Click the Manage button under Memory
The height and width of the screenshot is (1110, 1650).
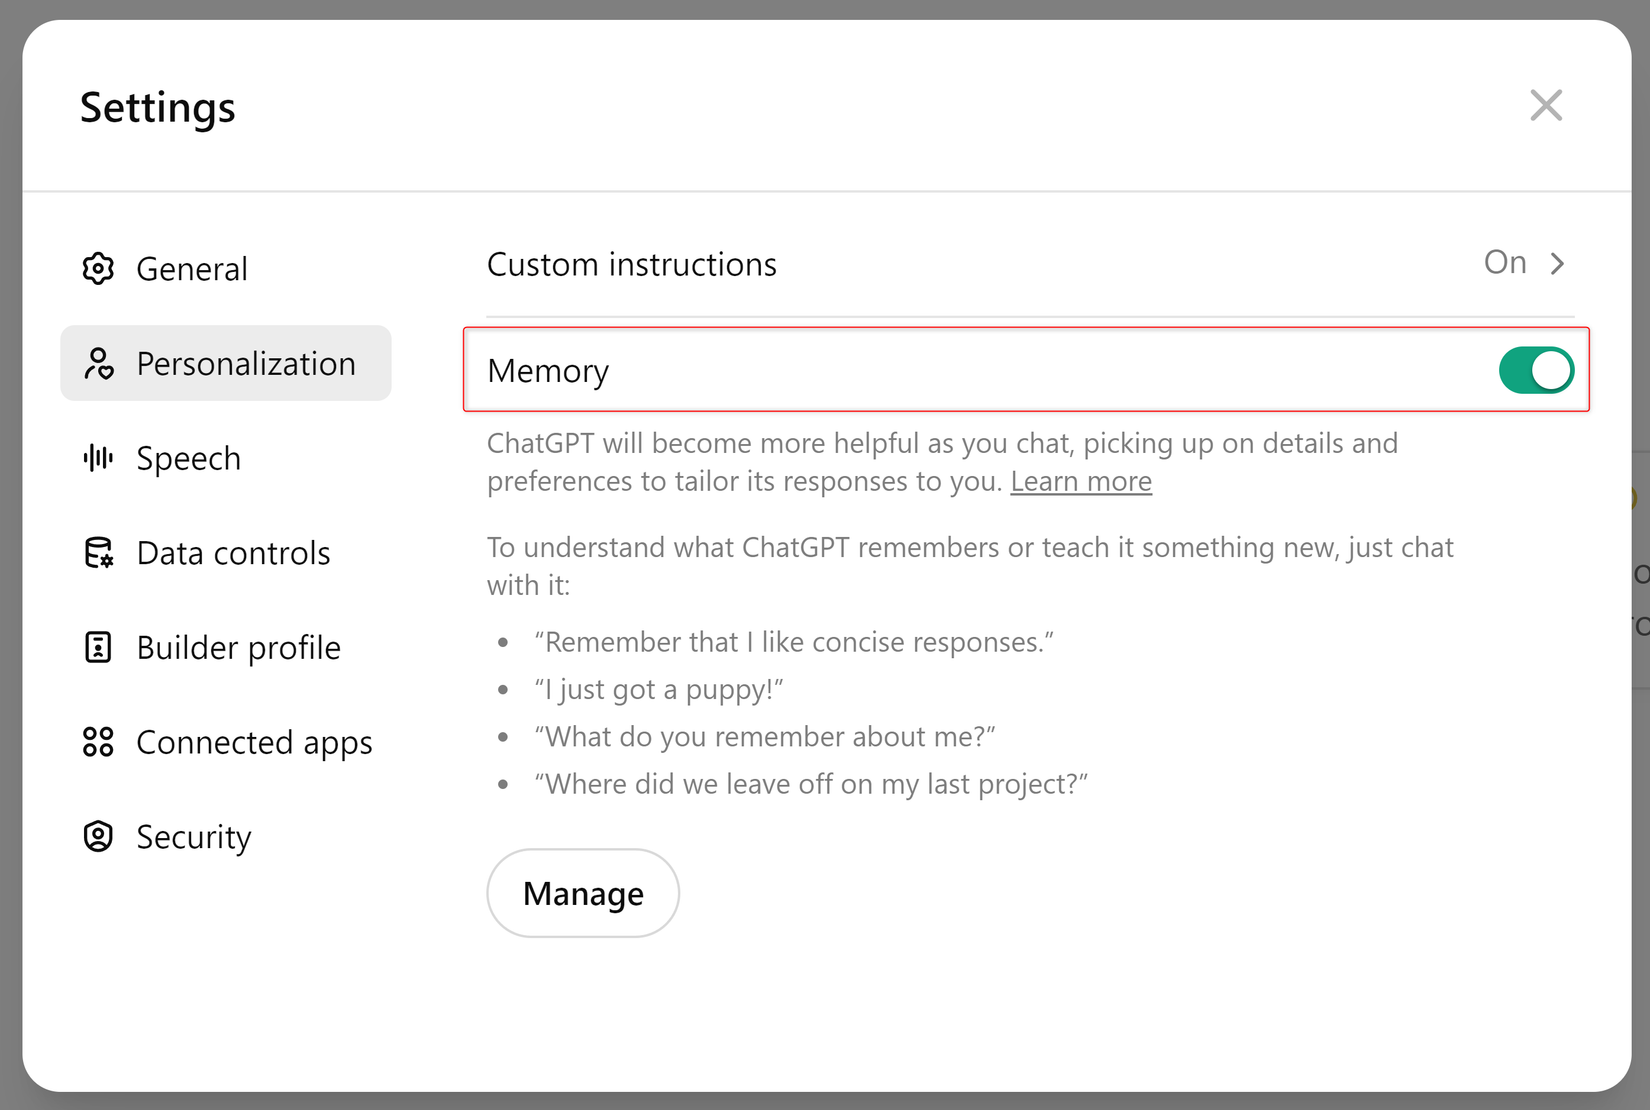pos(583,893)
